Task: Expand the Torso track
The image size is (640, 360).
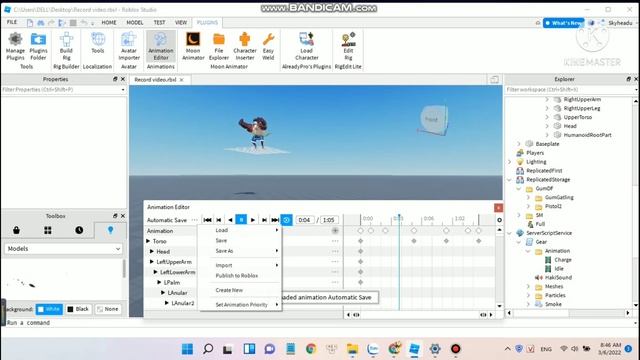Action: click(x=148, y=241)
